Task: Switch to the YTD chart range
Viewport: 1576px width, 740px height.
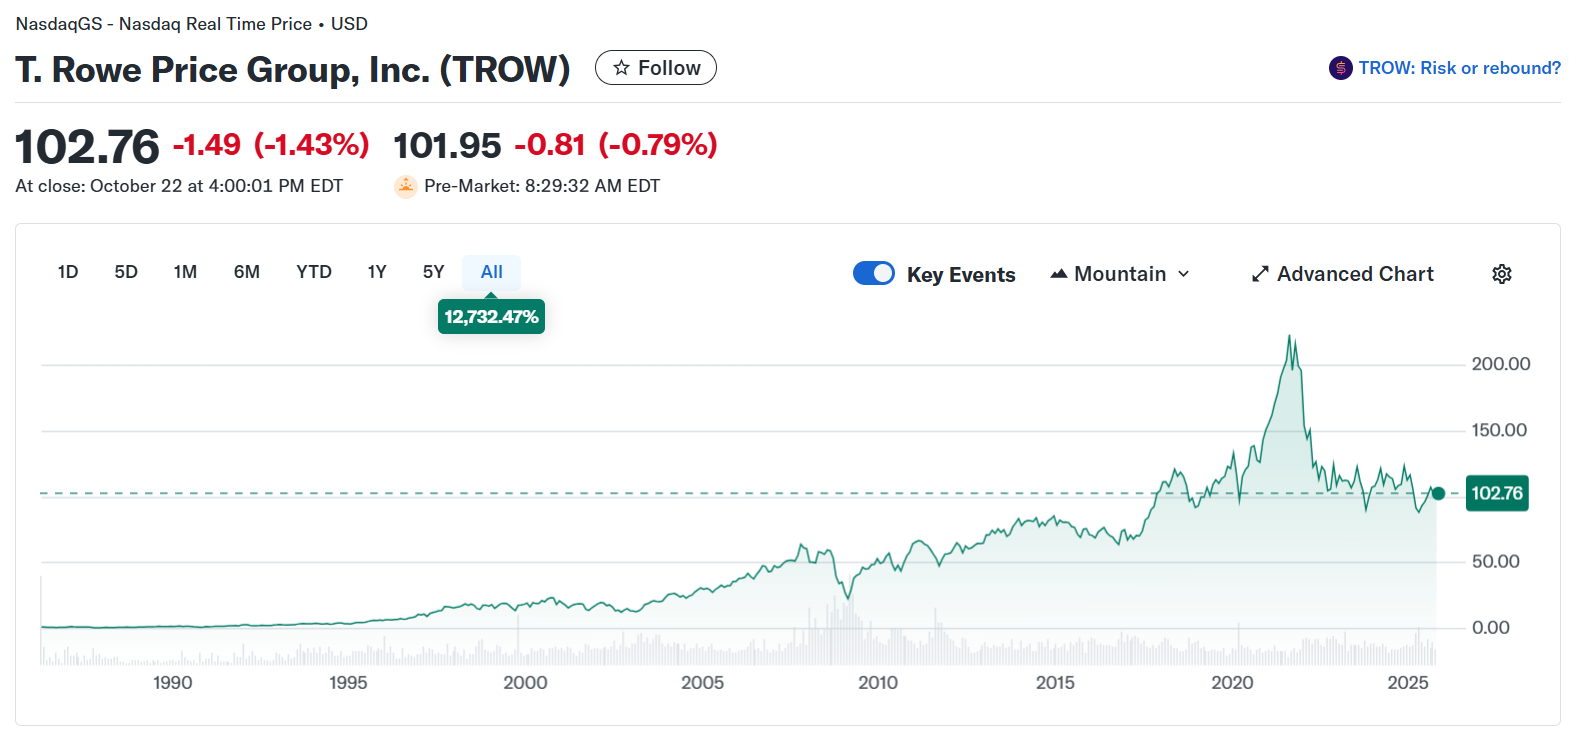Action: tap(313, 271)
